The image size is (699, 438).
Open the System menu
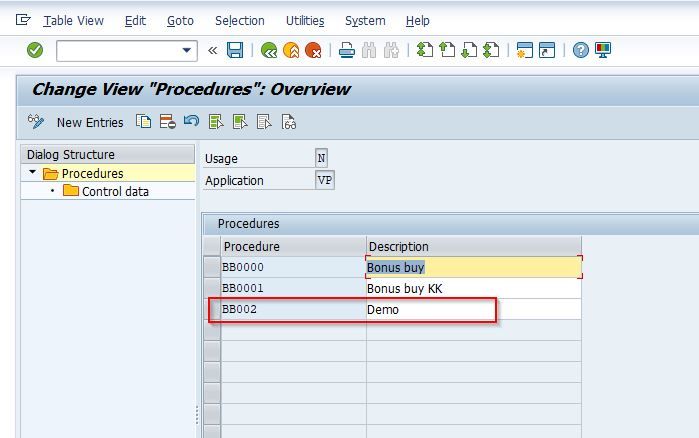click(365, 21)
